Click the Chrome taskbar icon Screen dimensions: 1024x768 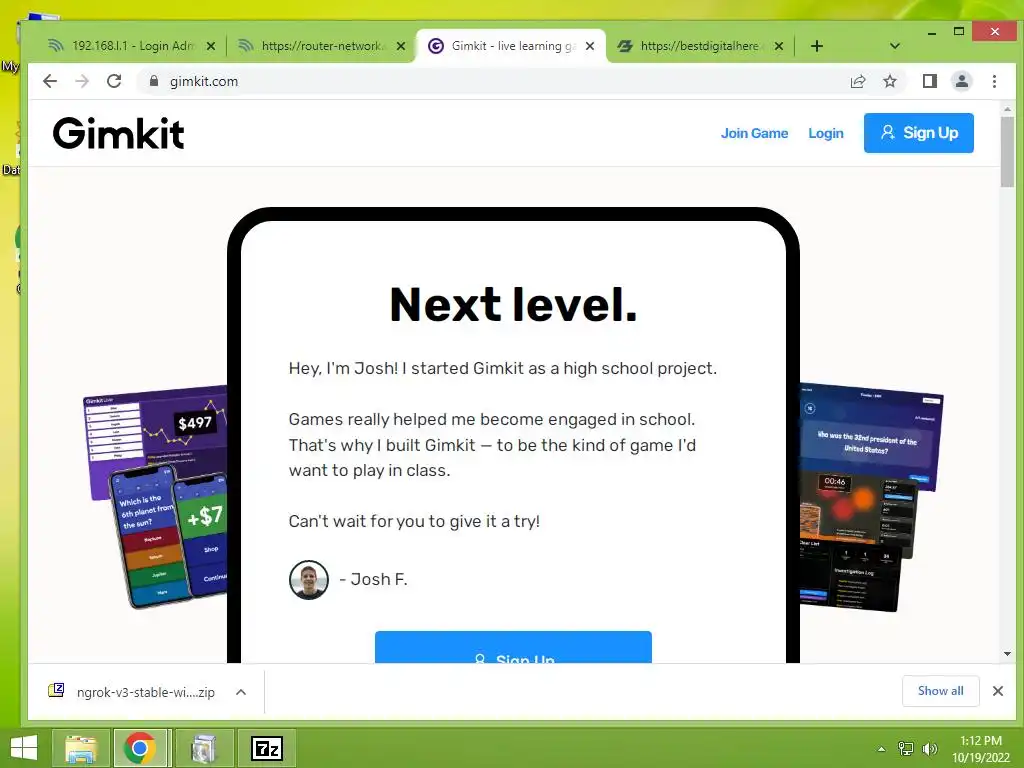(140, 748)
